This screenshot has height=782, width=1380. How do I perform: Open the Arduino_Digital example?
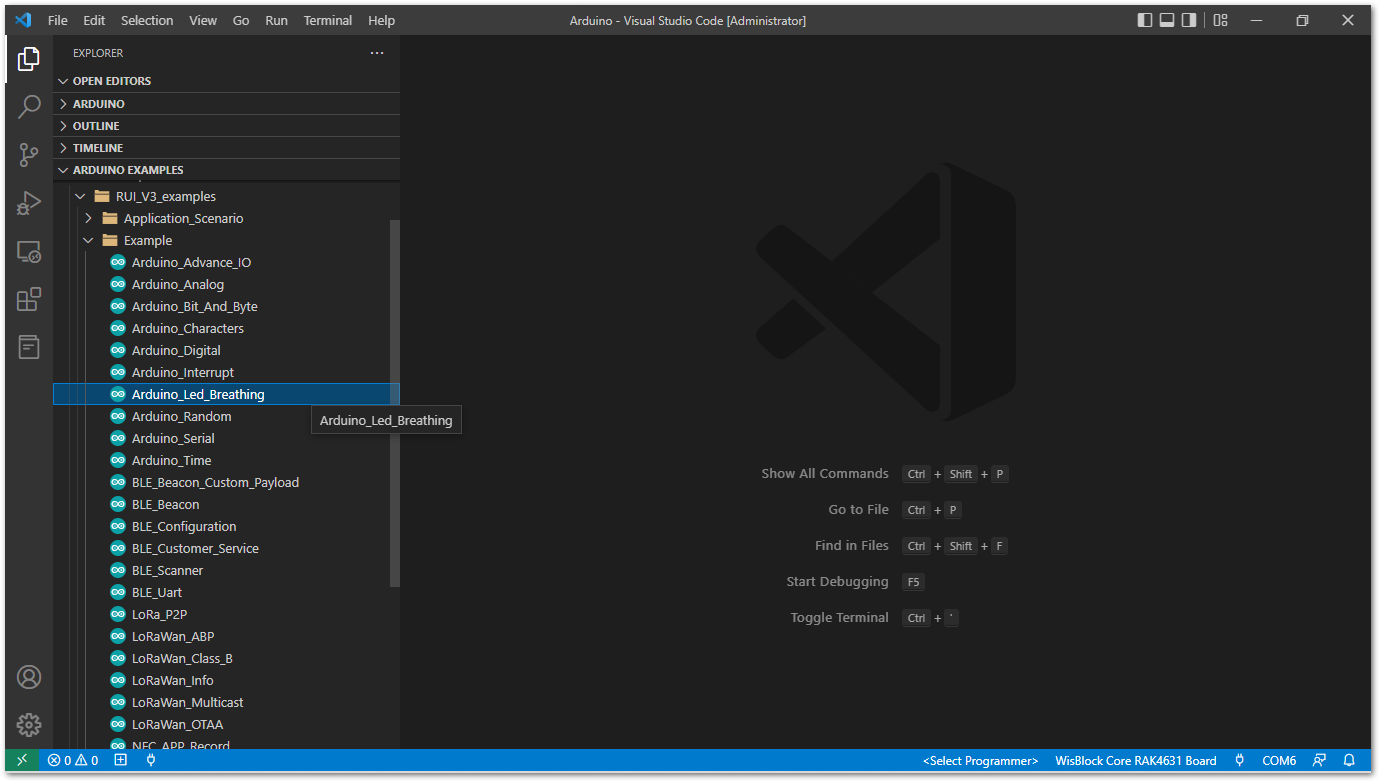[226, 351]
